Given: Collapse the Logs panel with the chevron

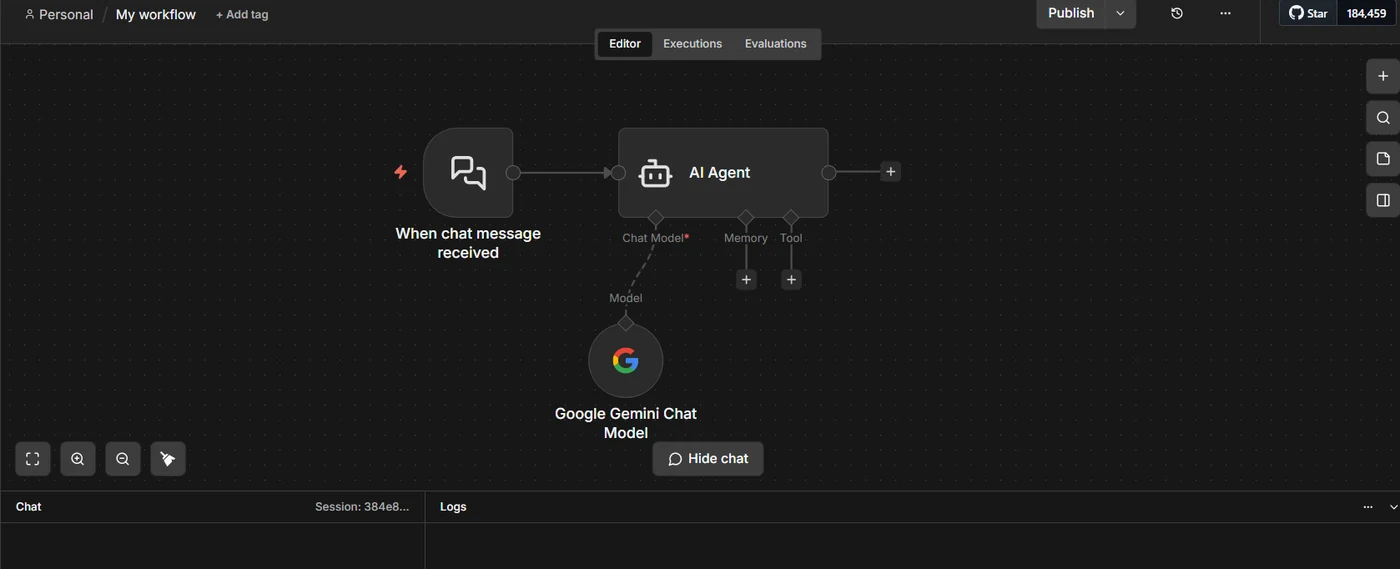Looking at the screenshot, I should coord(1393,507).
